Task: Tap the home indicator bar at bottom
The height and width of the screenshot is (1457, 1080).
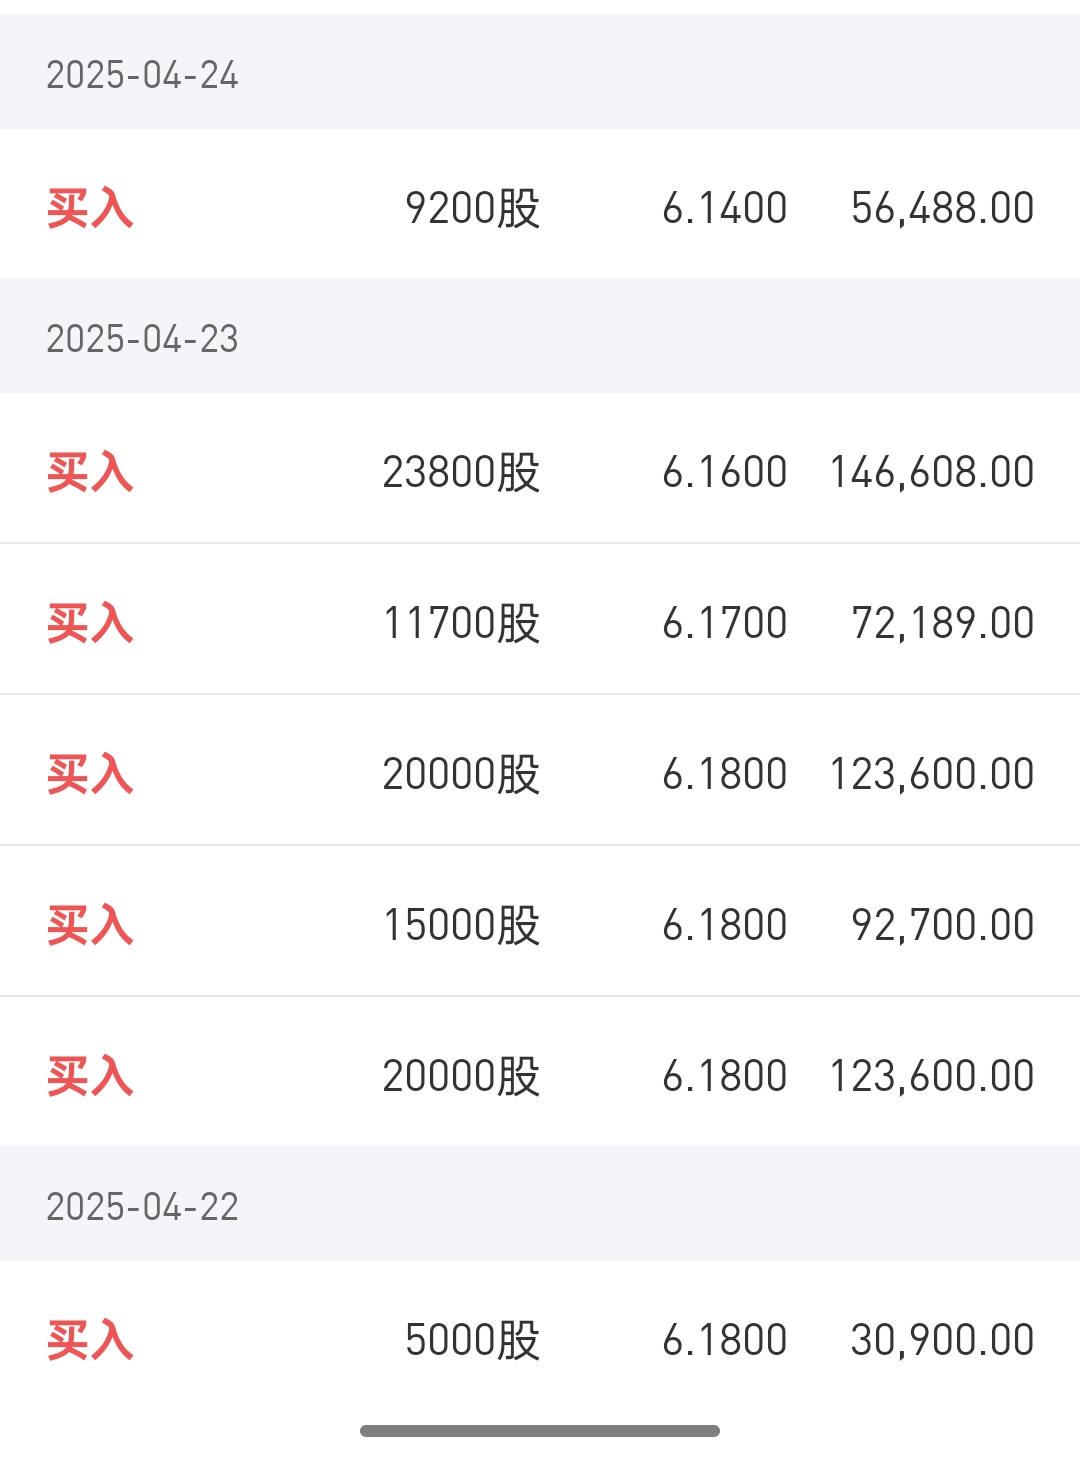Action: click(540, 1431)
